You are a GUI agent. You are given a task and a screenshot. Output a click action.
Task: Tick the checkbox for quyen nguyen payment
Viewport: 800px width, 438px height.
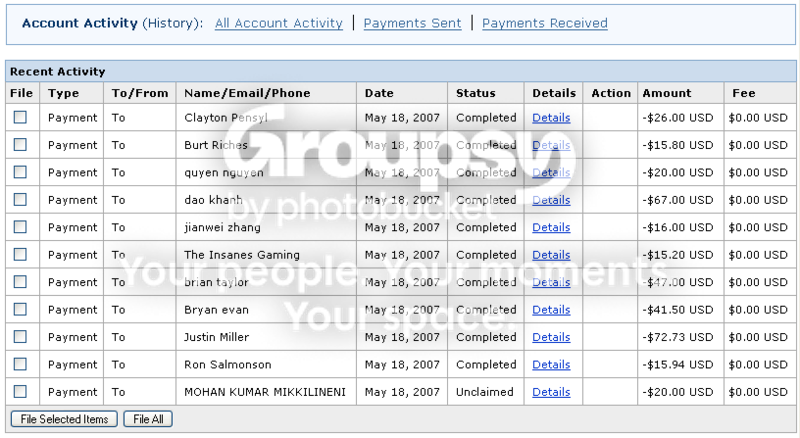20,172
